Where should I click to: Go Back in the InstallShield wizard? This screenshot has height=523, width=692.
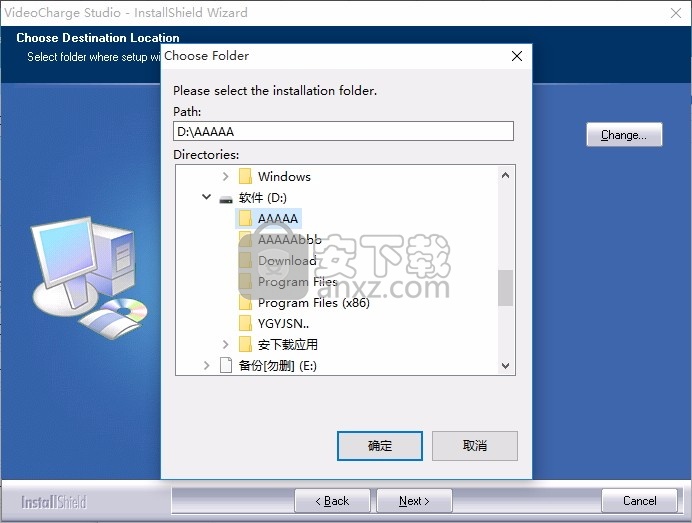pyautogui.click(x=332, y=501)
